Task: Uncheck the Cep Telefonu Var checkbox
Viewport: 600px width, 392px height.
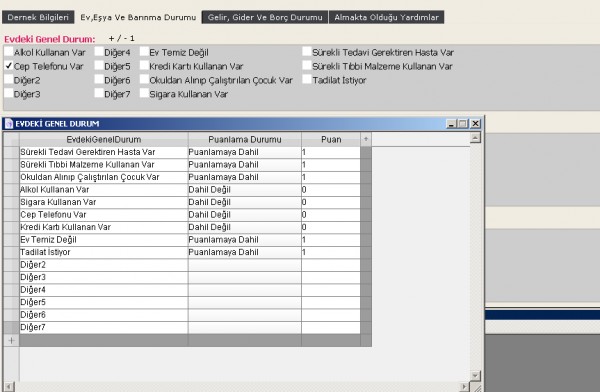Action: pos(8,65)
